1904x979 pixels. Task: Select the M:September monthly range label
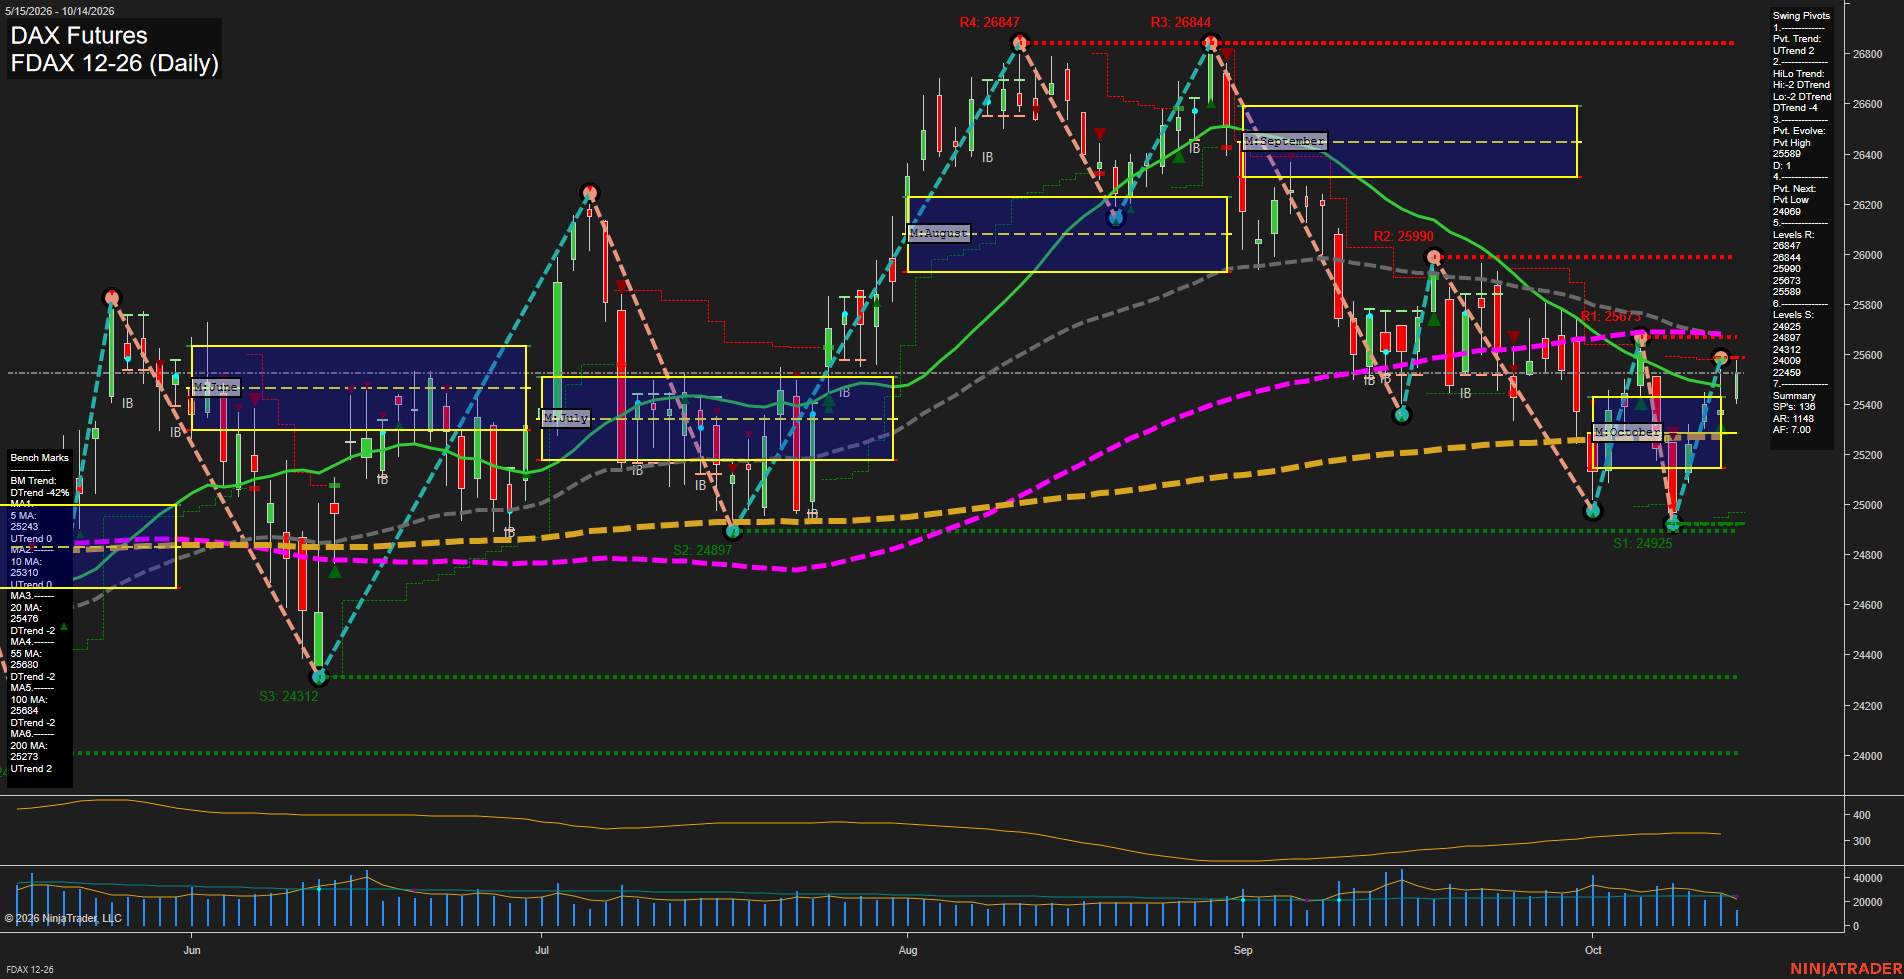click(1285, 141)
